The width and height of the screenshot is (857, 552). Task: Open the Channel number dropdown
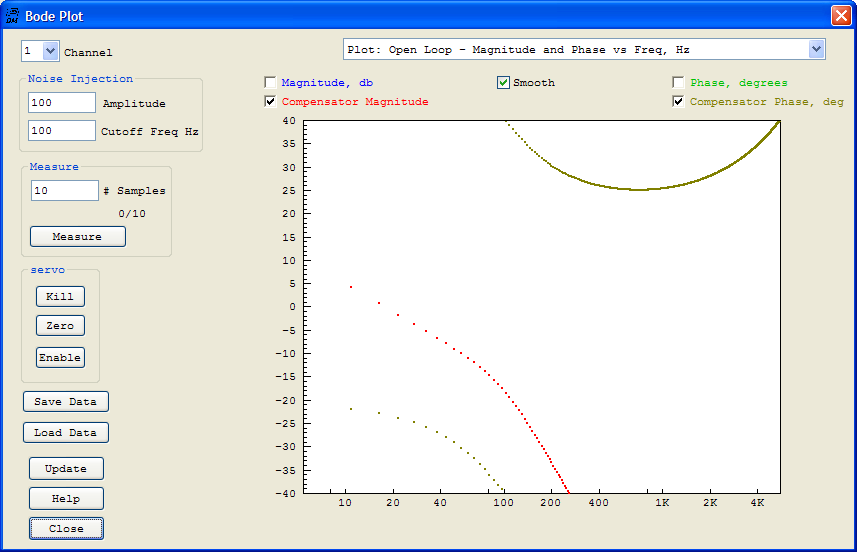pyautogui.click(x=51, y=50)
